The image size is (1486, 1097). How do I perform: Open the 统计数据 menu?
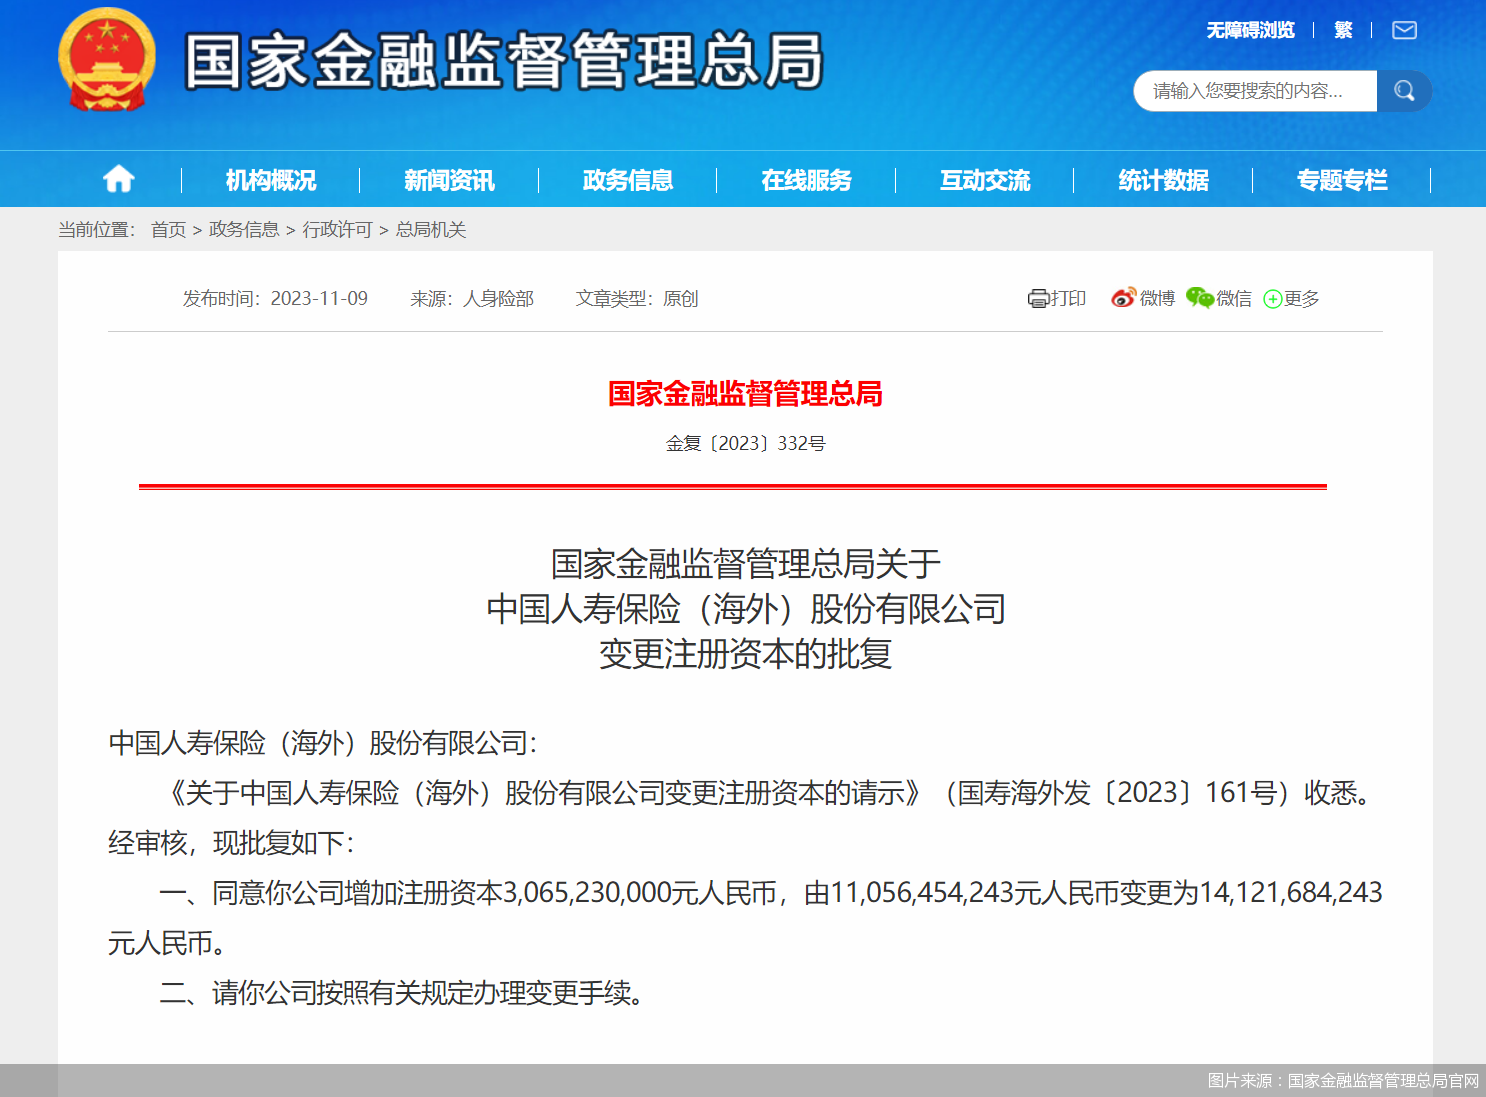tap(1163, 181)
